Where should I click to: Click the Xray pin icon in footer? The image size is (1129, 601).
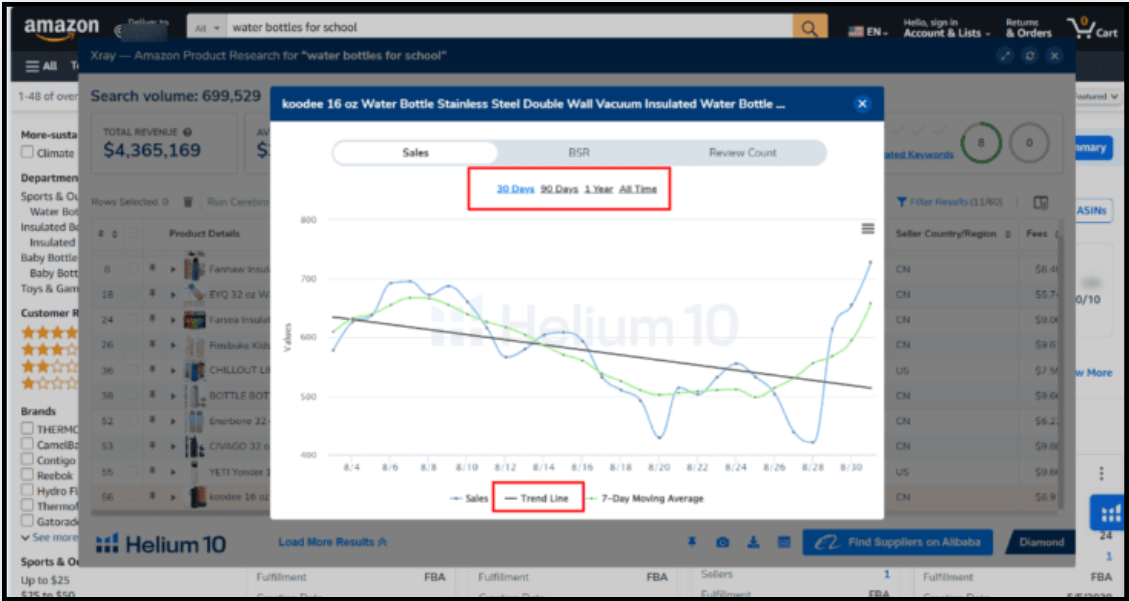(691, 542)
